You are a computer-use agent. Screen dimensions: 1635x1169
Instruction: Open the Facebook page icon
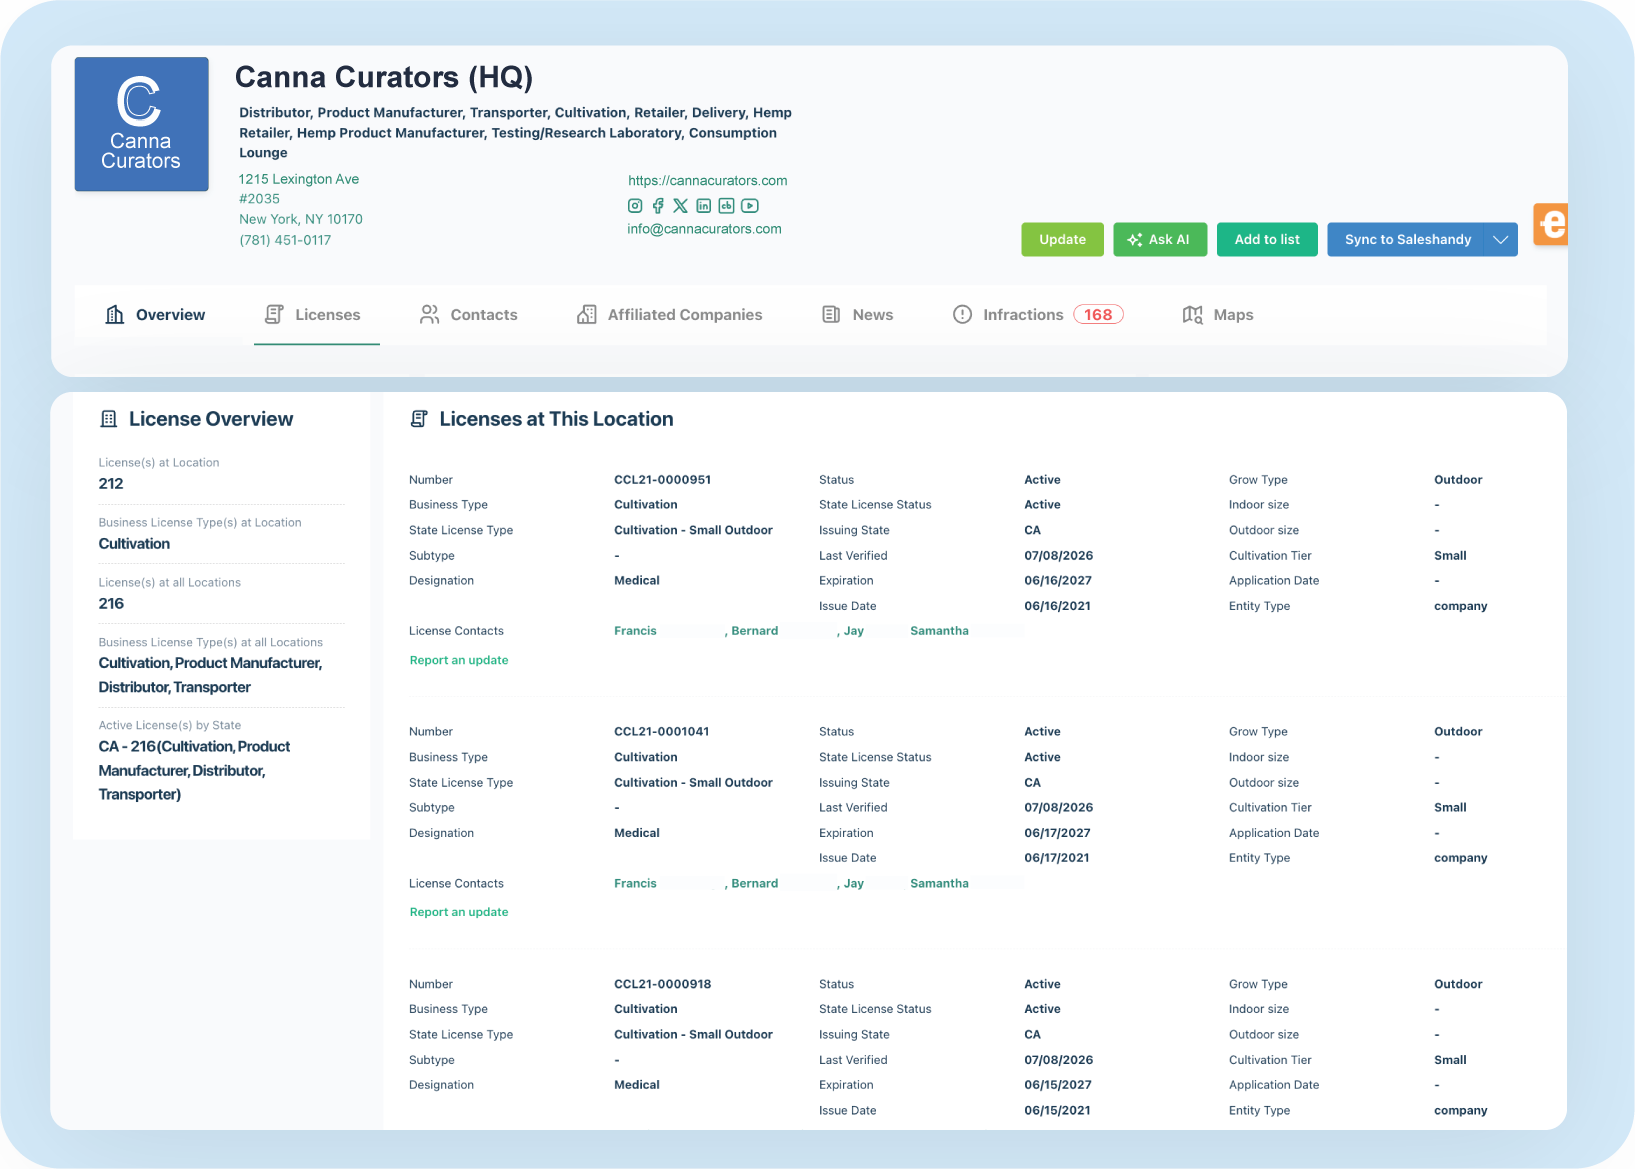click(x=658, y=206)
